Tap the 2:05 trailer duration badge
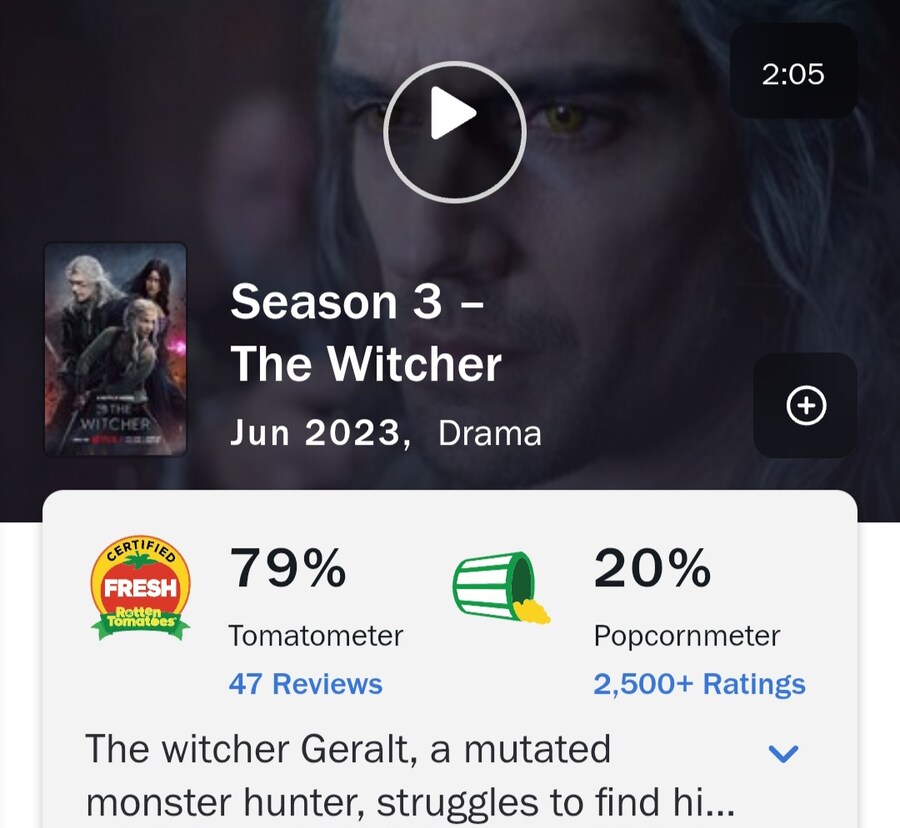900x828 pixels. click(x=793, y=71)
